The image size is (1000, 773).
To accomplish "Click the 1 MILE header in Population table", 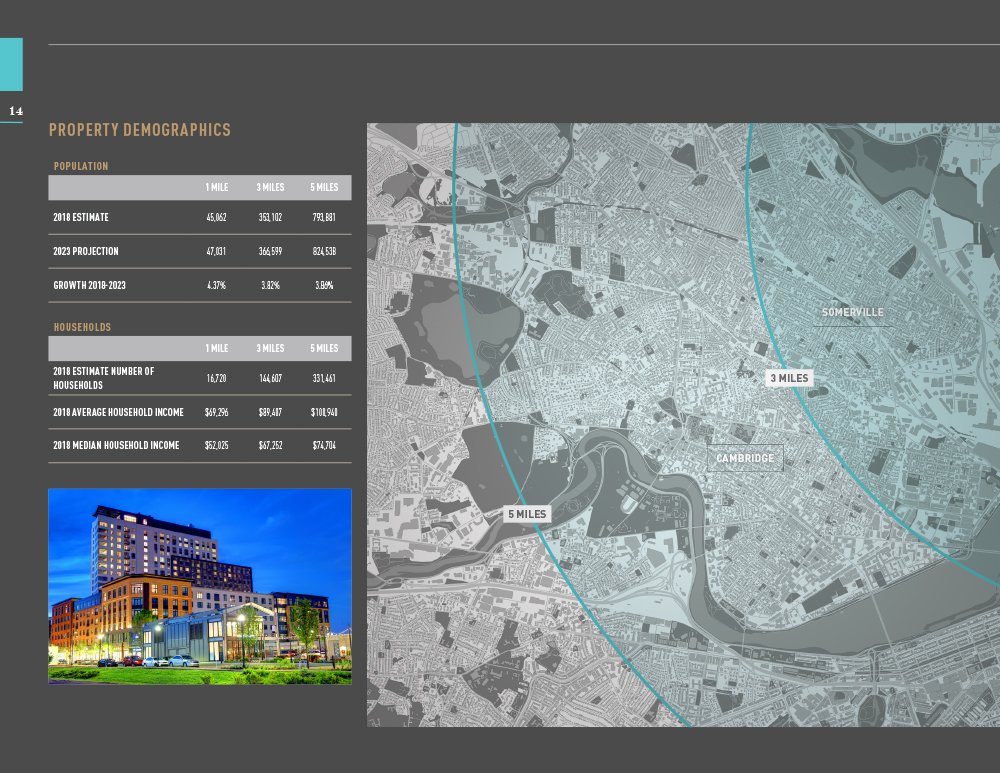I will 217,188.
